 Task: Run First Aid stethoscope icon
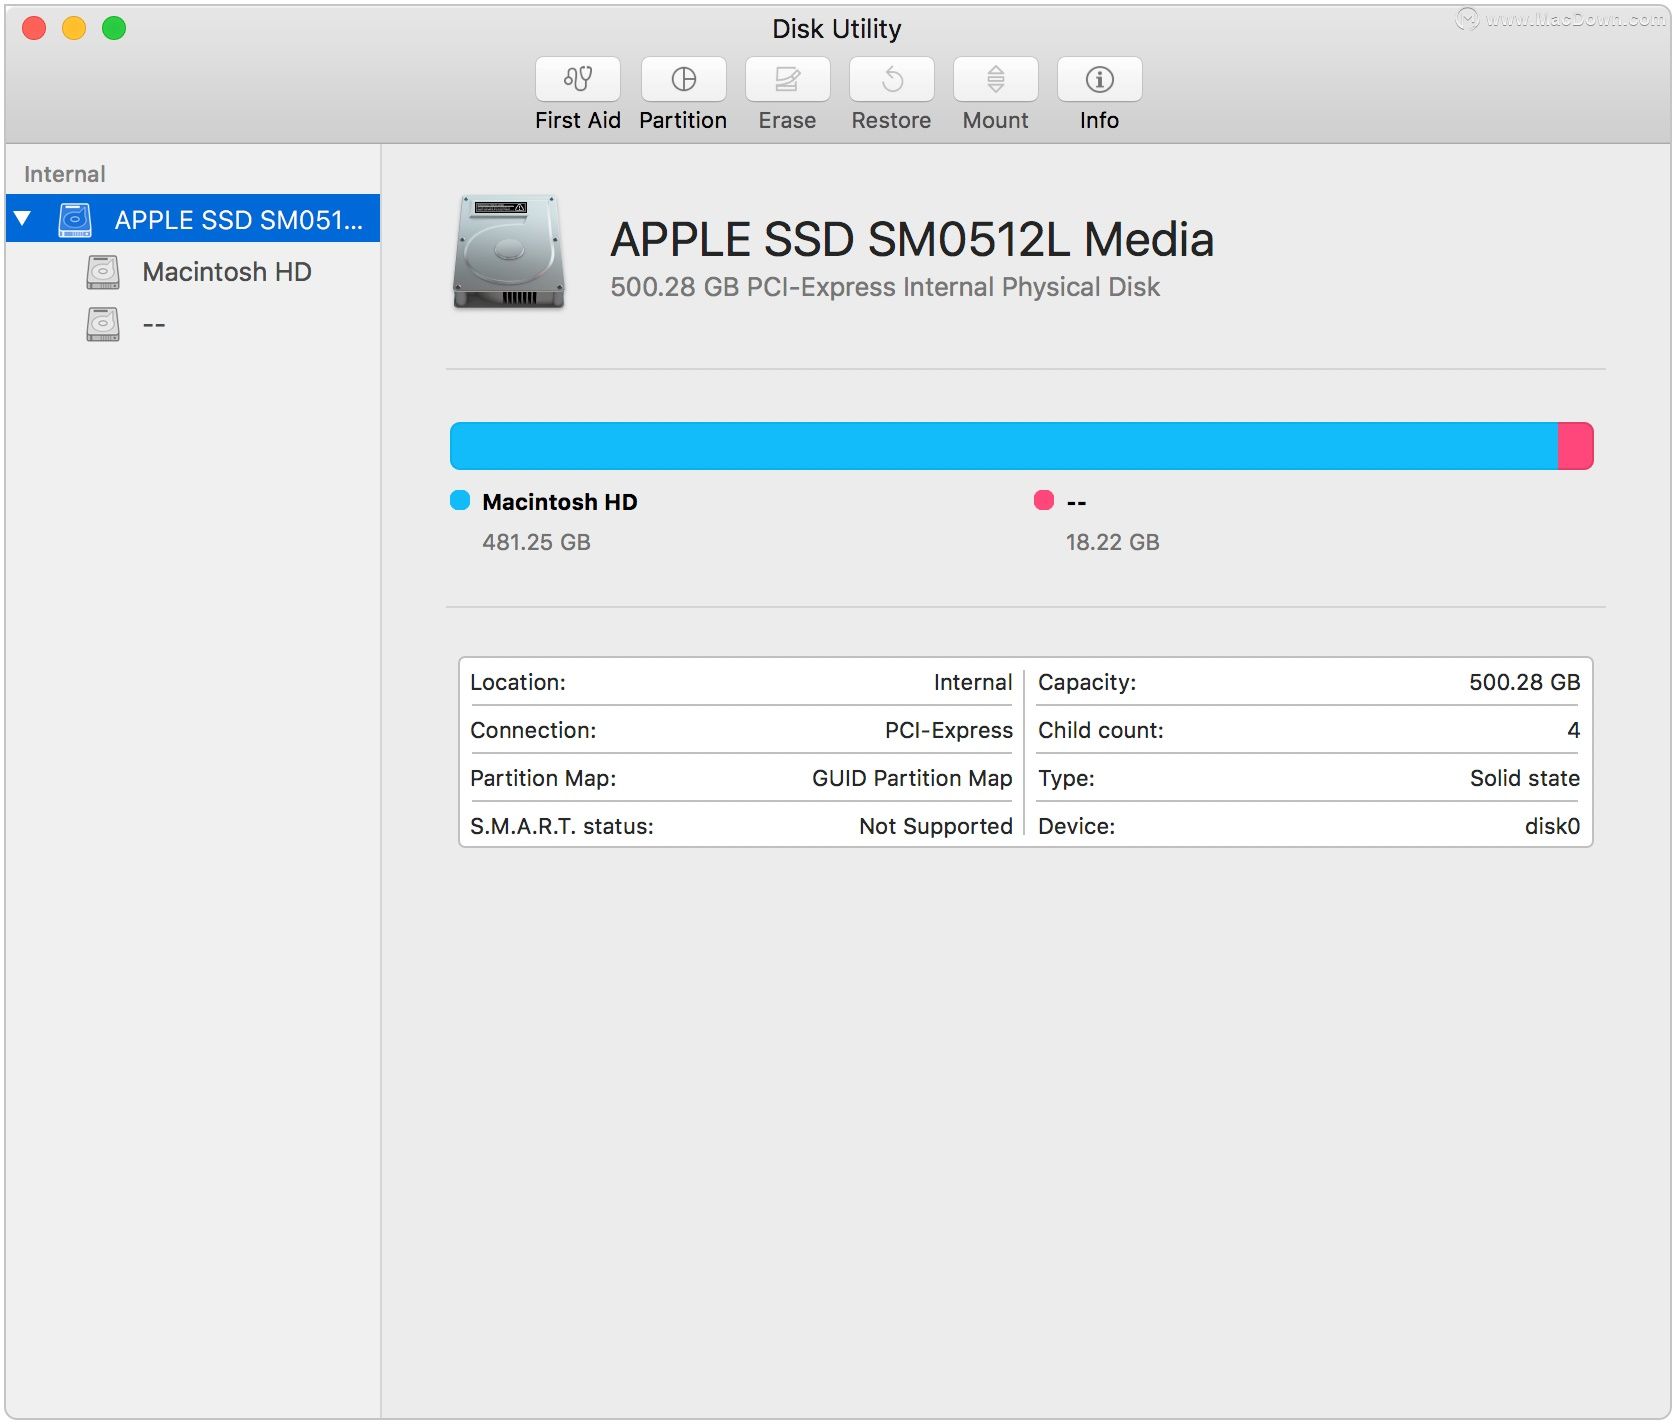(x=578, y=79)
